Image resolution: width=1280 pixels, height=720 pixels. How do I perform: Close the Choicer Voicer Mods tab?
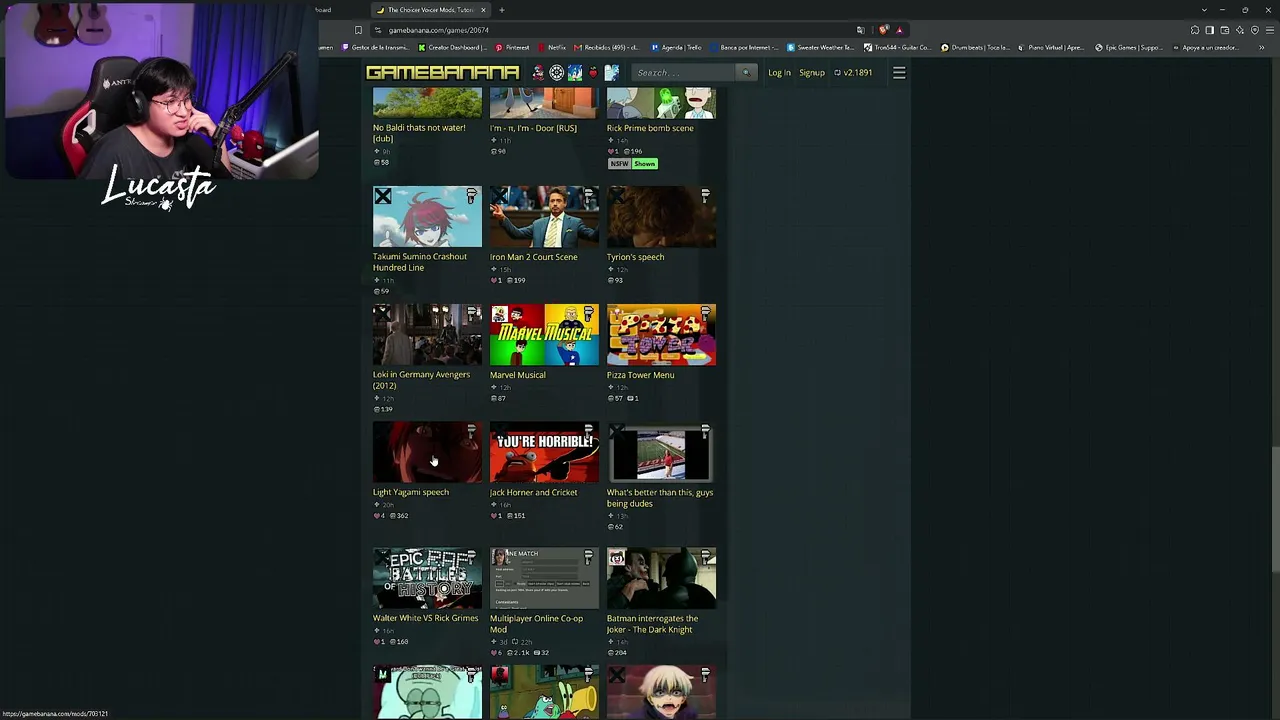(x=483, y=10)
